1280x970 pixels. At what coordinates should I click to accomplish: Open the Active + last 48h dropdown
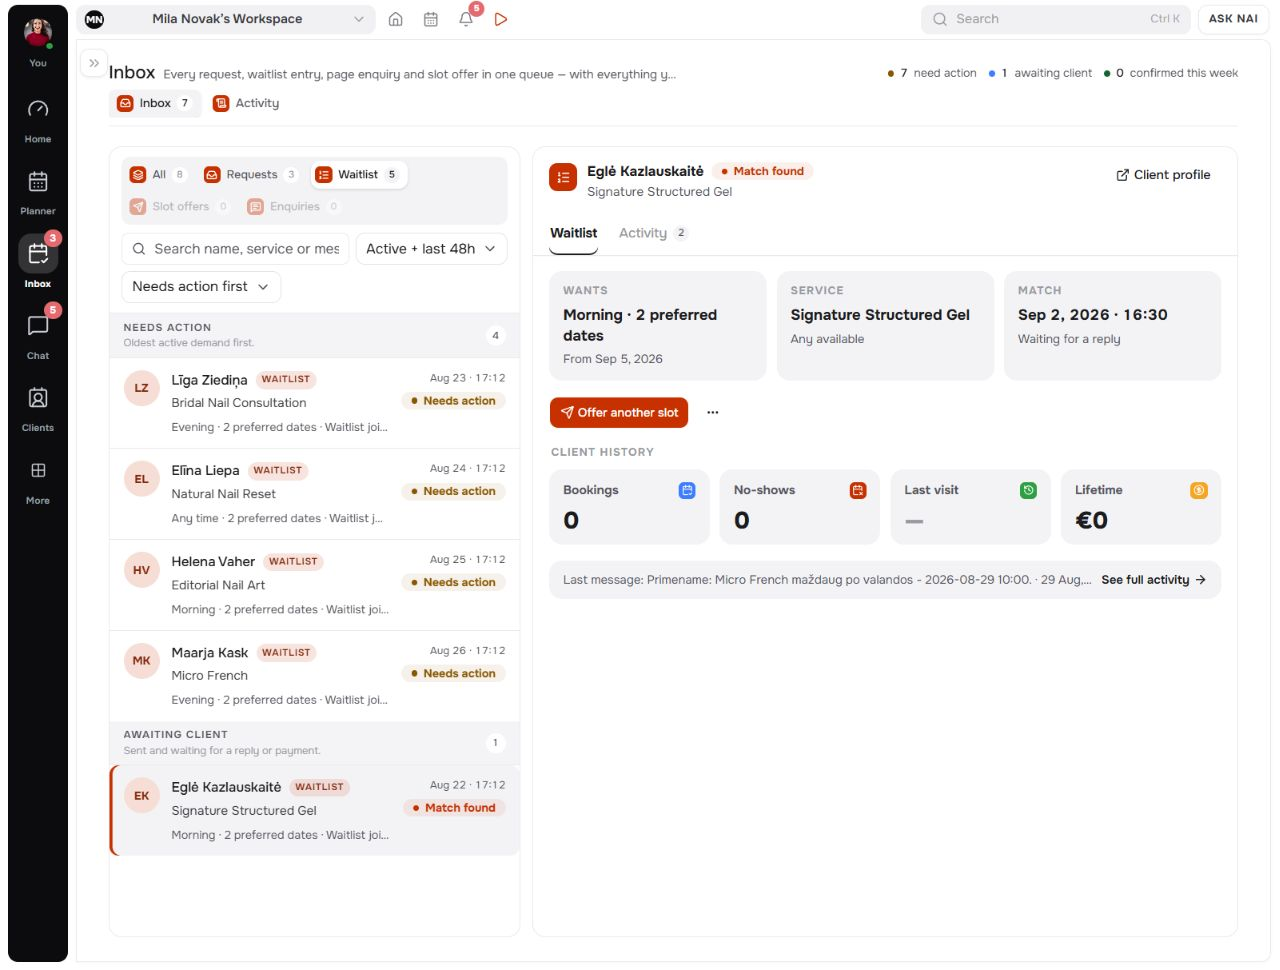(x=431, y=249)
